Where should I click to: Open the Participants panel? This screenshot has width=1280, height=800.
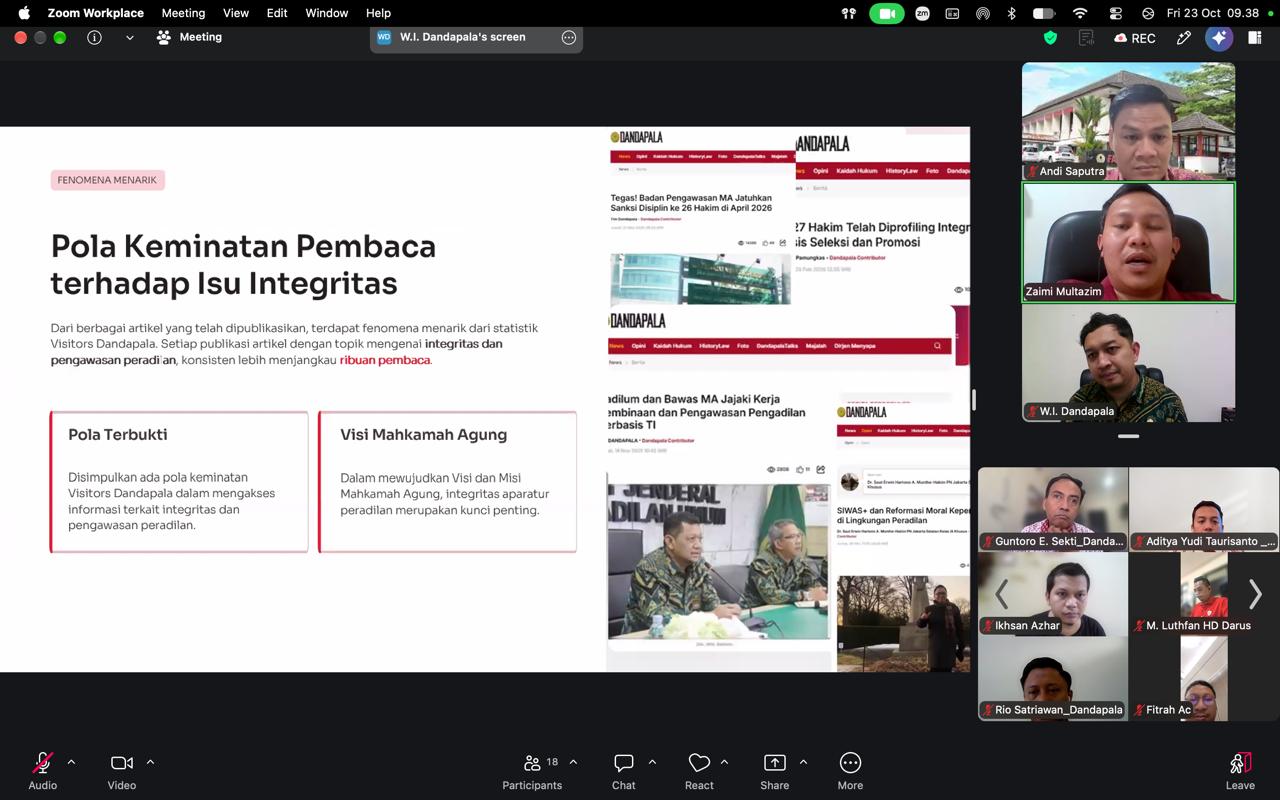[x=532, y=770]
